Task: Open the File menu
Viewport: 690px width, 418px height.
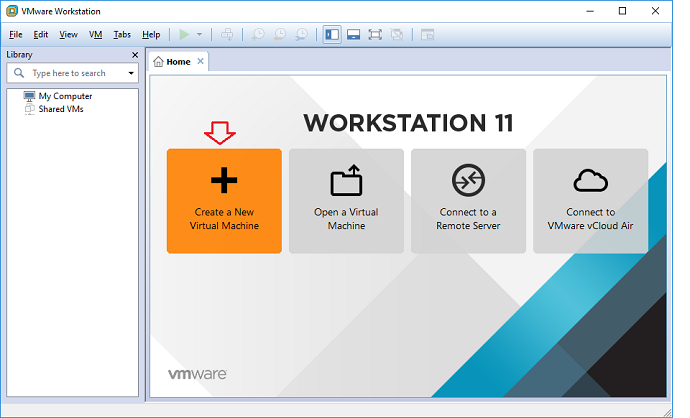Action: pos(15,34)
